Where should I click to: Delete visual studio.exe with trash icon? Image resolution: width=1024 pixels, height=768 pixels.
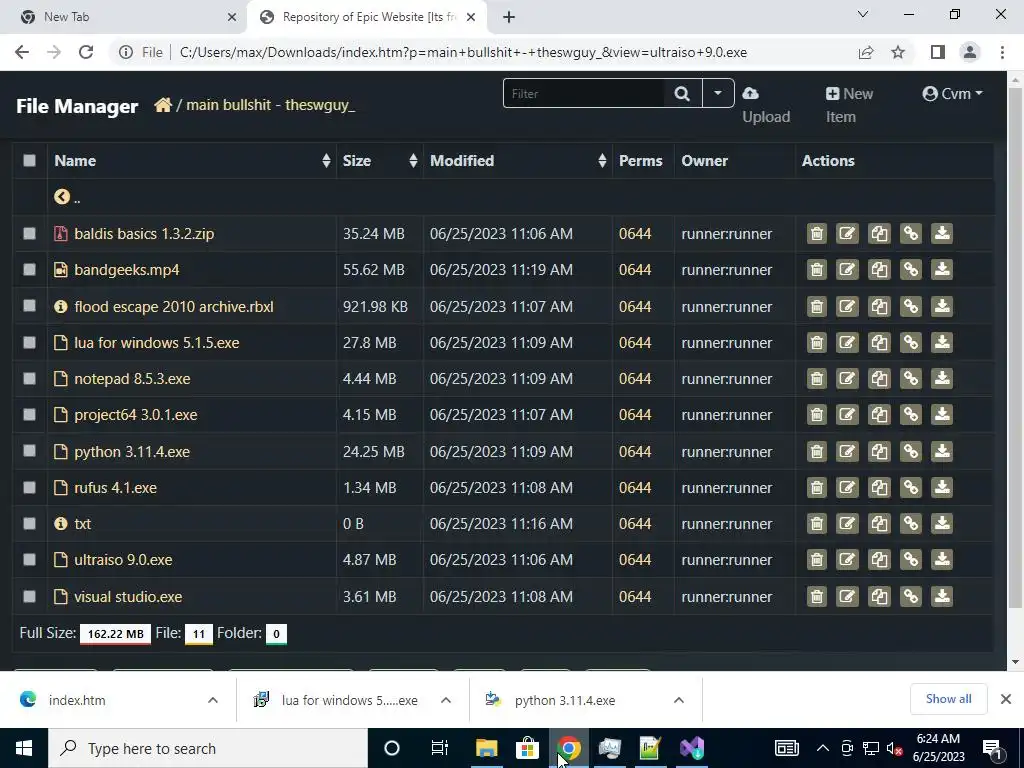pos(816,596)
